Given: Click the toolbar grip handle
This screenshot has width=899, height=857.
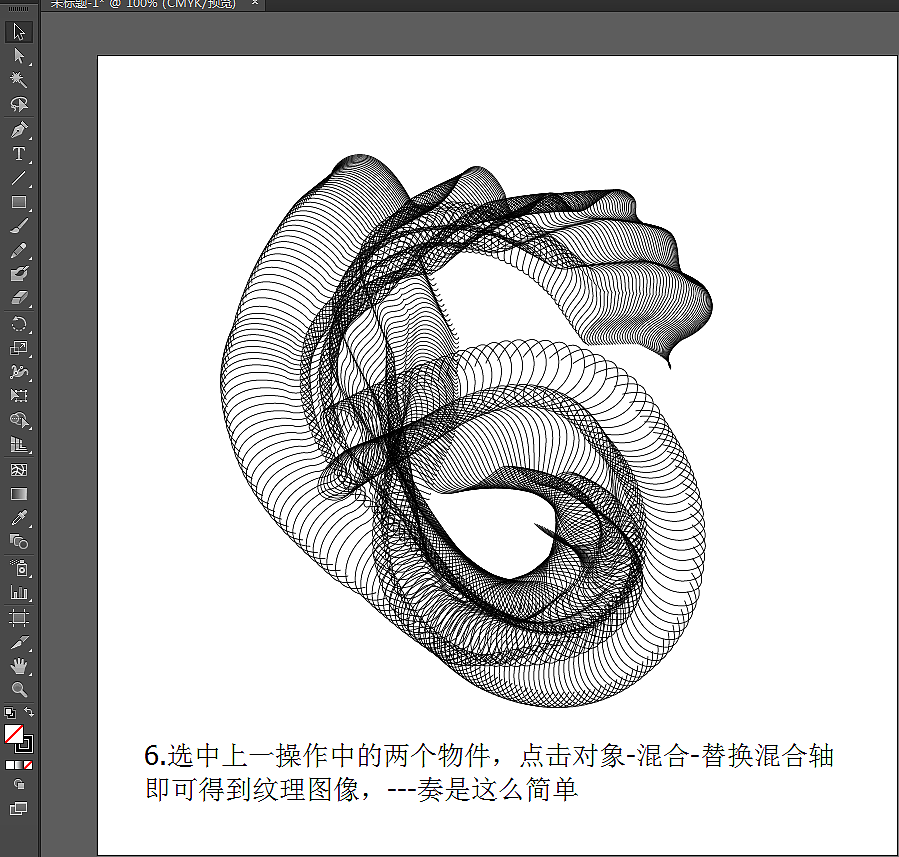Looking at the screenshot, I should coord(18,9).
